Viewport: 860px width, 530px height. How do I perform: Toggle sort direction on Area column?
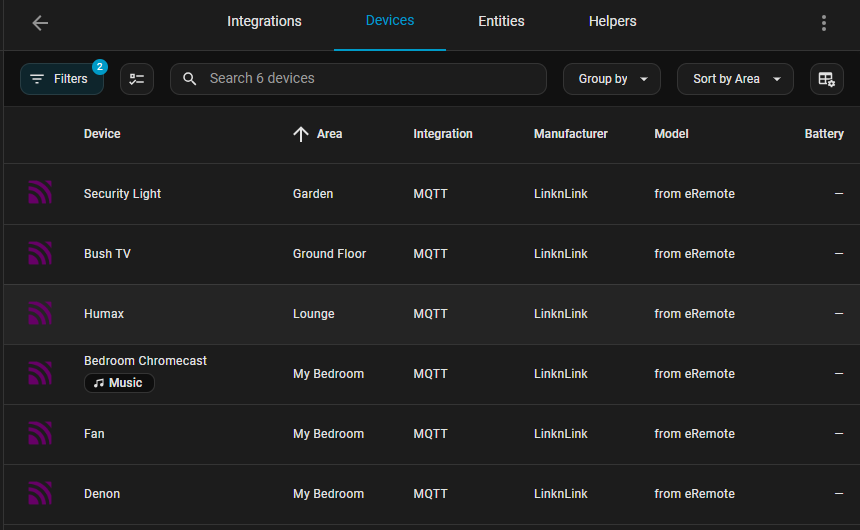pos(301,134)
